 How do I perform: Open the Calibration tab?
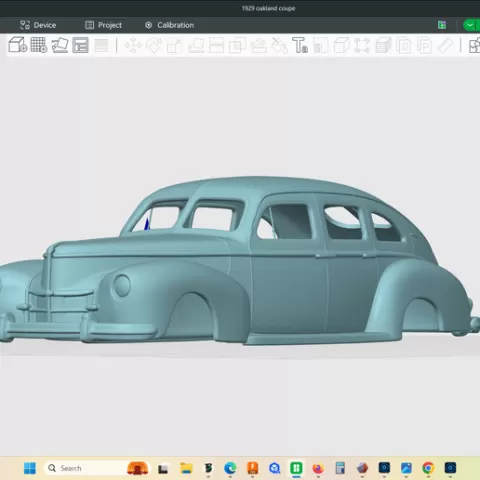click(x=169, y=25)
